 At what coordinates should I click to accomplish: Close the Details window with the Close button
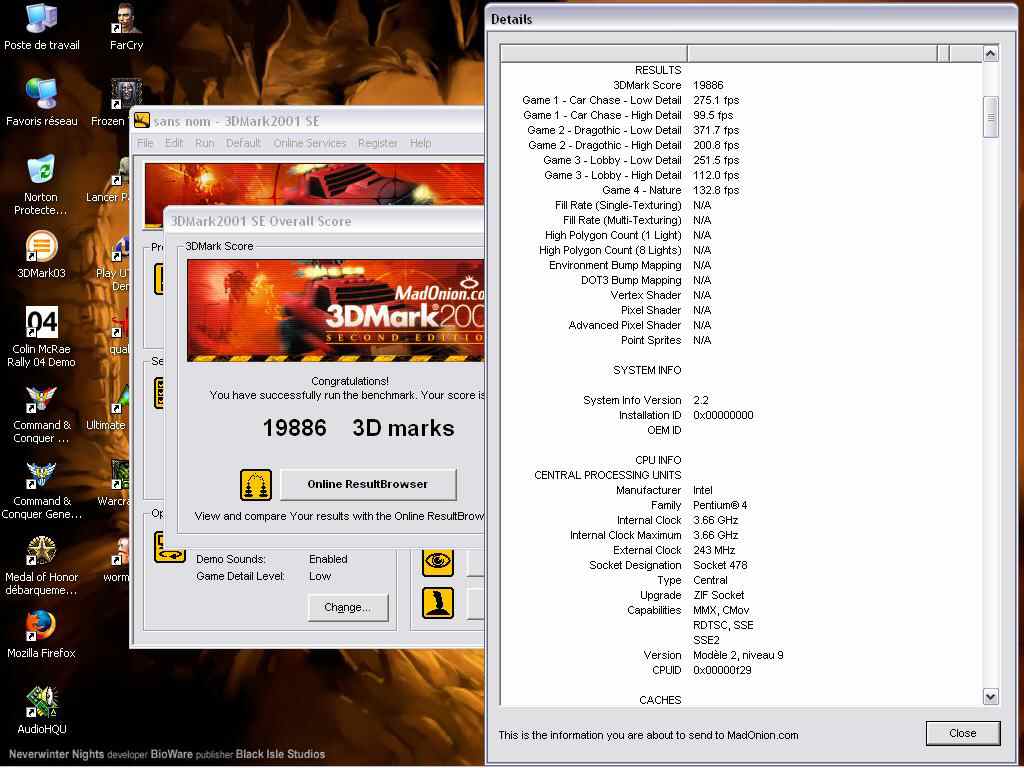tap(963, 733)
